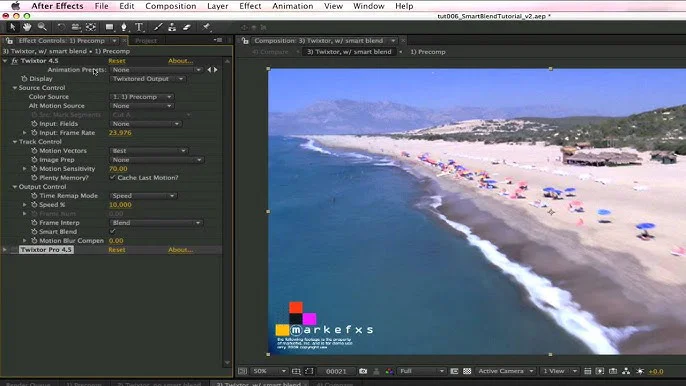
Task: Select the Brush tool
Action: 158,27
